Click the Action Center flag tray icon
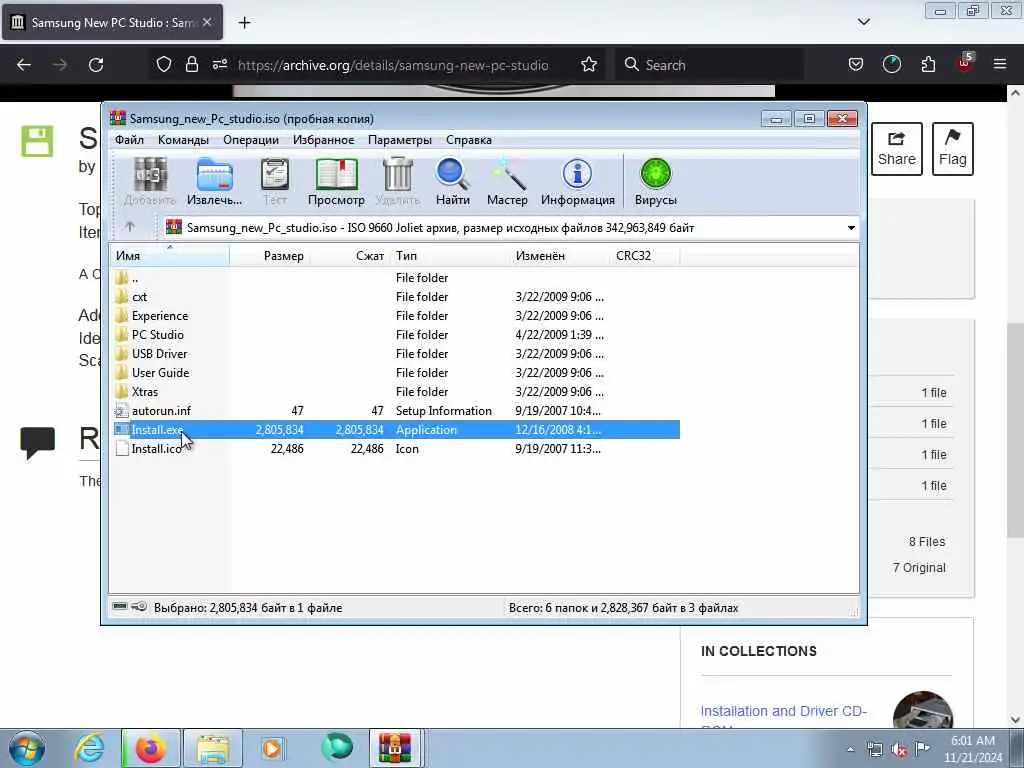This screenshot has width=1024, height=768. (922, 748)
